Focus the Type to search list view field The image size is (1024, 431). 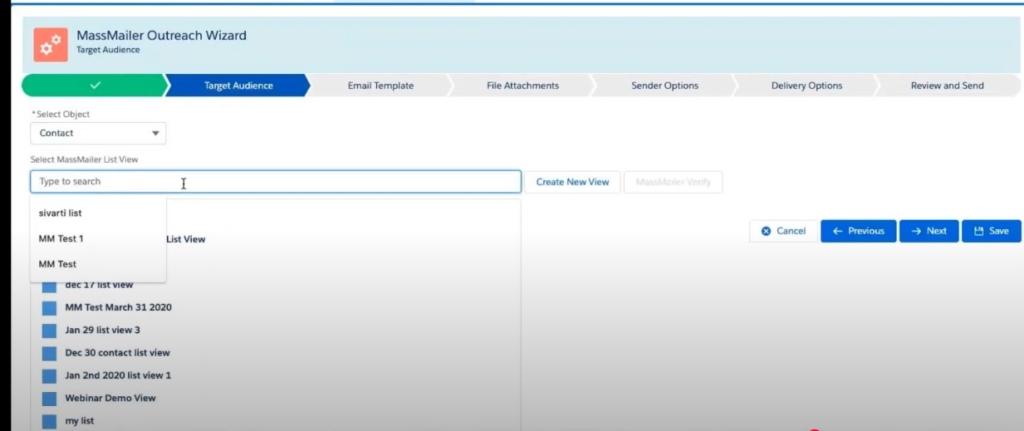[276, 182]
